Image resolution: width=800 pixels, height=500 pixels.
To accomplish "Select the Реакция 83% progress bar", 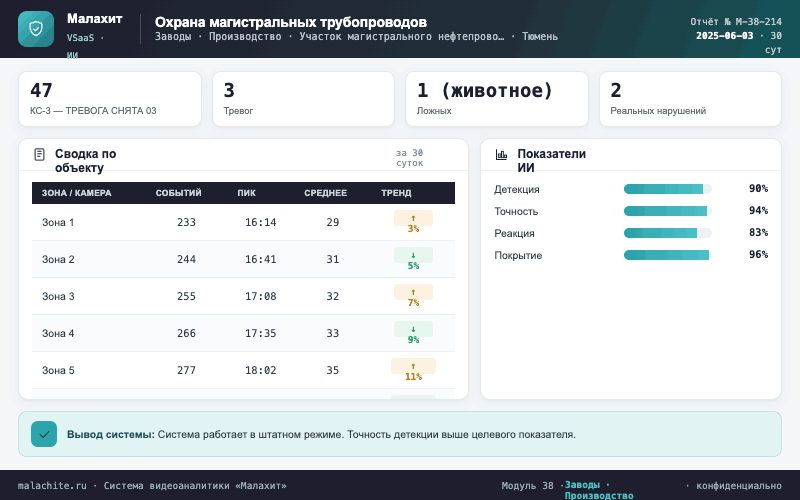I will (667, 233).
